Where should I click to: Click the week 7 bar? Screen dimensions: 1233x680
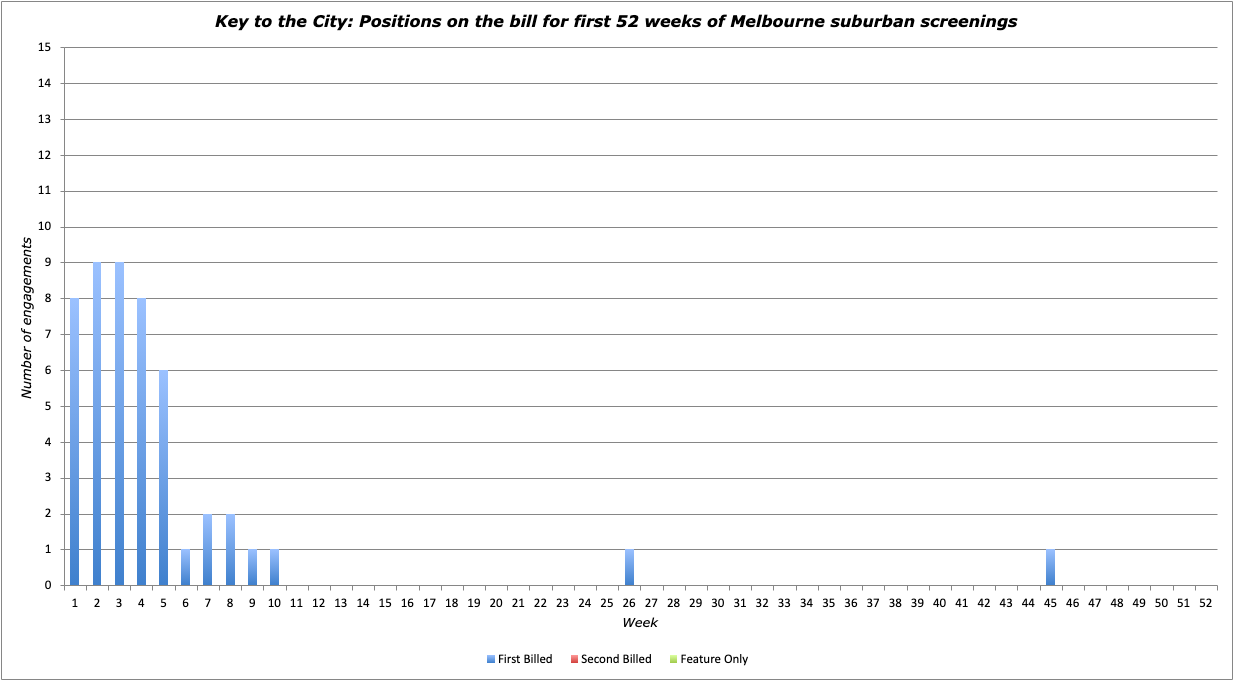click(x=207, y=550)
